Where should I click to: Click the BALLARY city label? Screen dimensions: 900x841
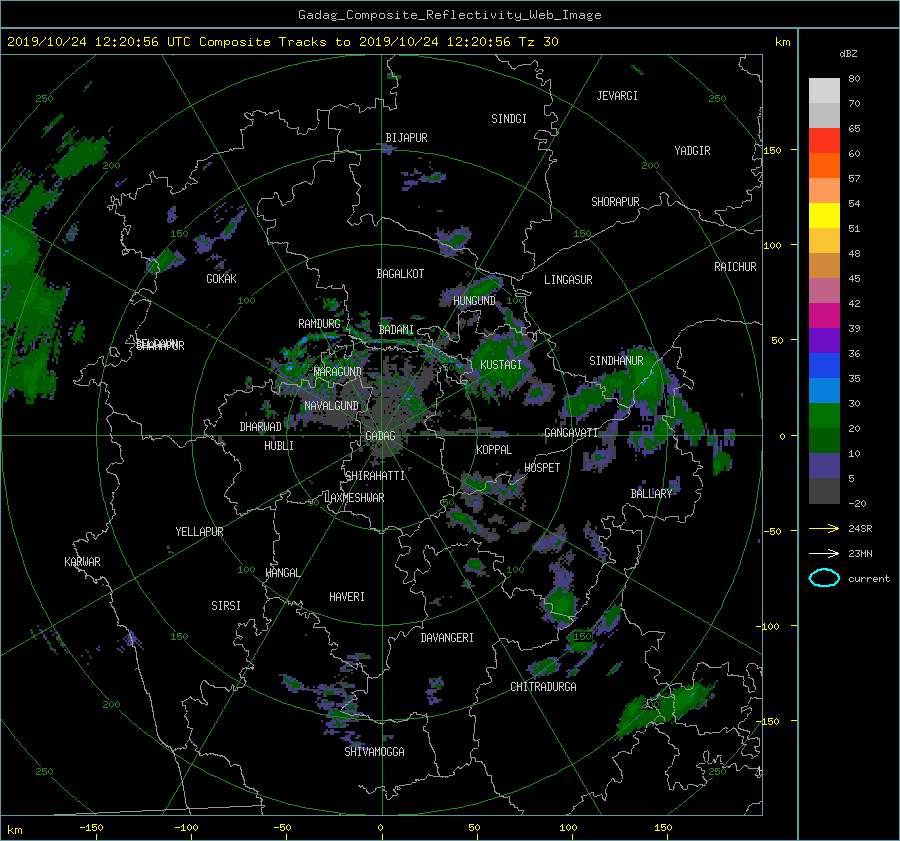pos(651,494)
